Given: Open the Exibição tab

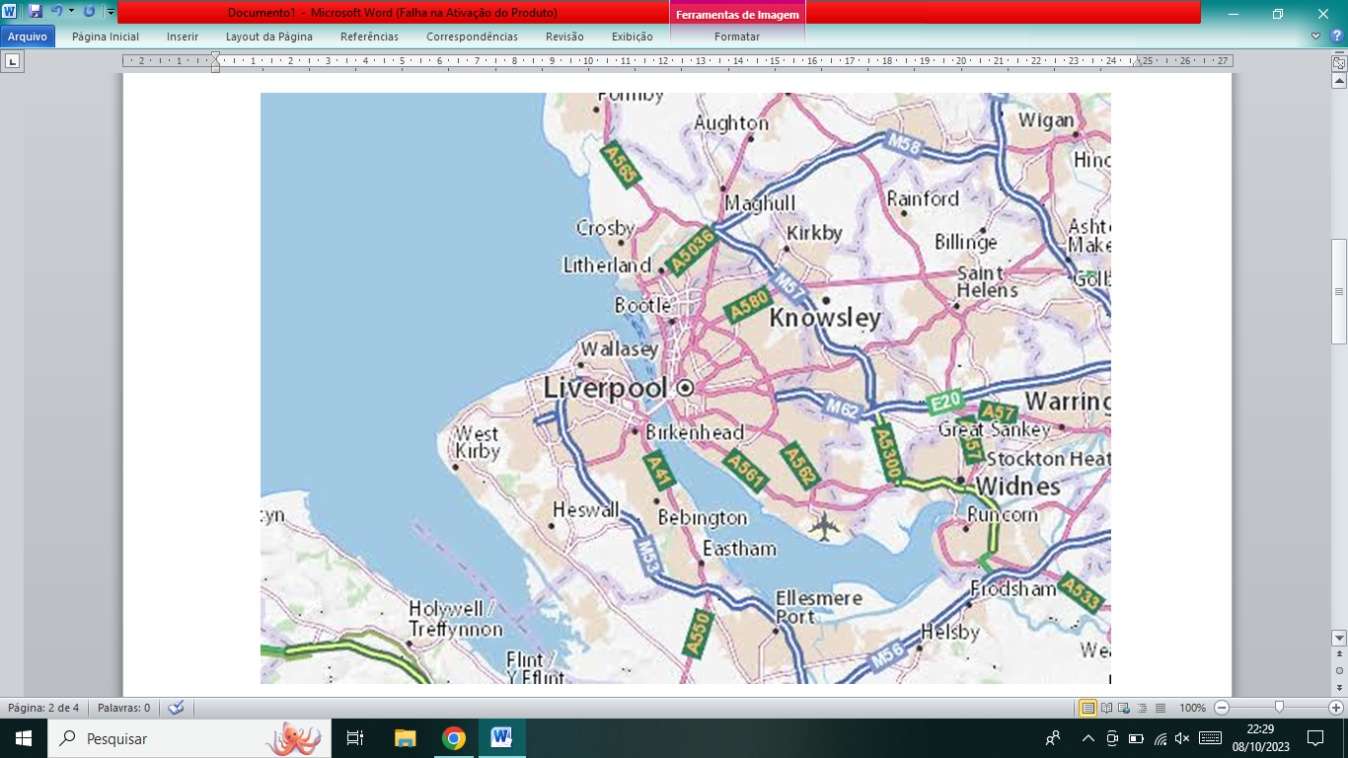Looking at the screenshot, I should tap(632, 36).
